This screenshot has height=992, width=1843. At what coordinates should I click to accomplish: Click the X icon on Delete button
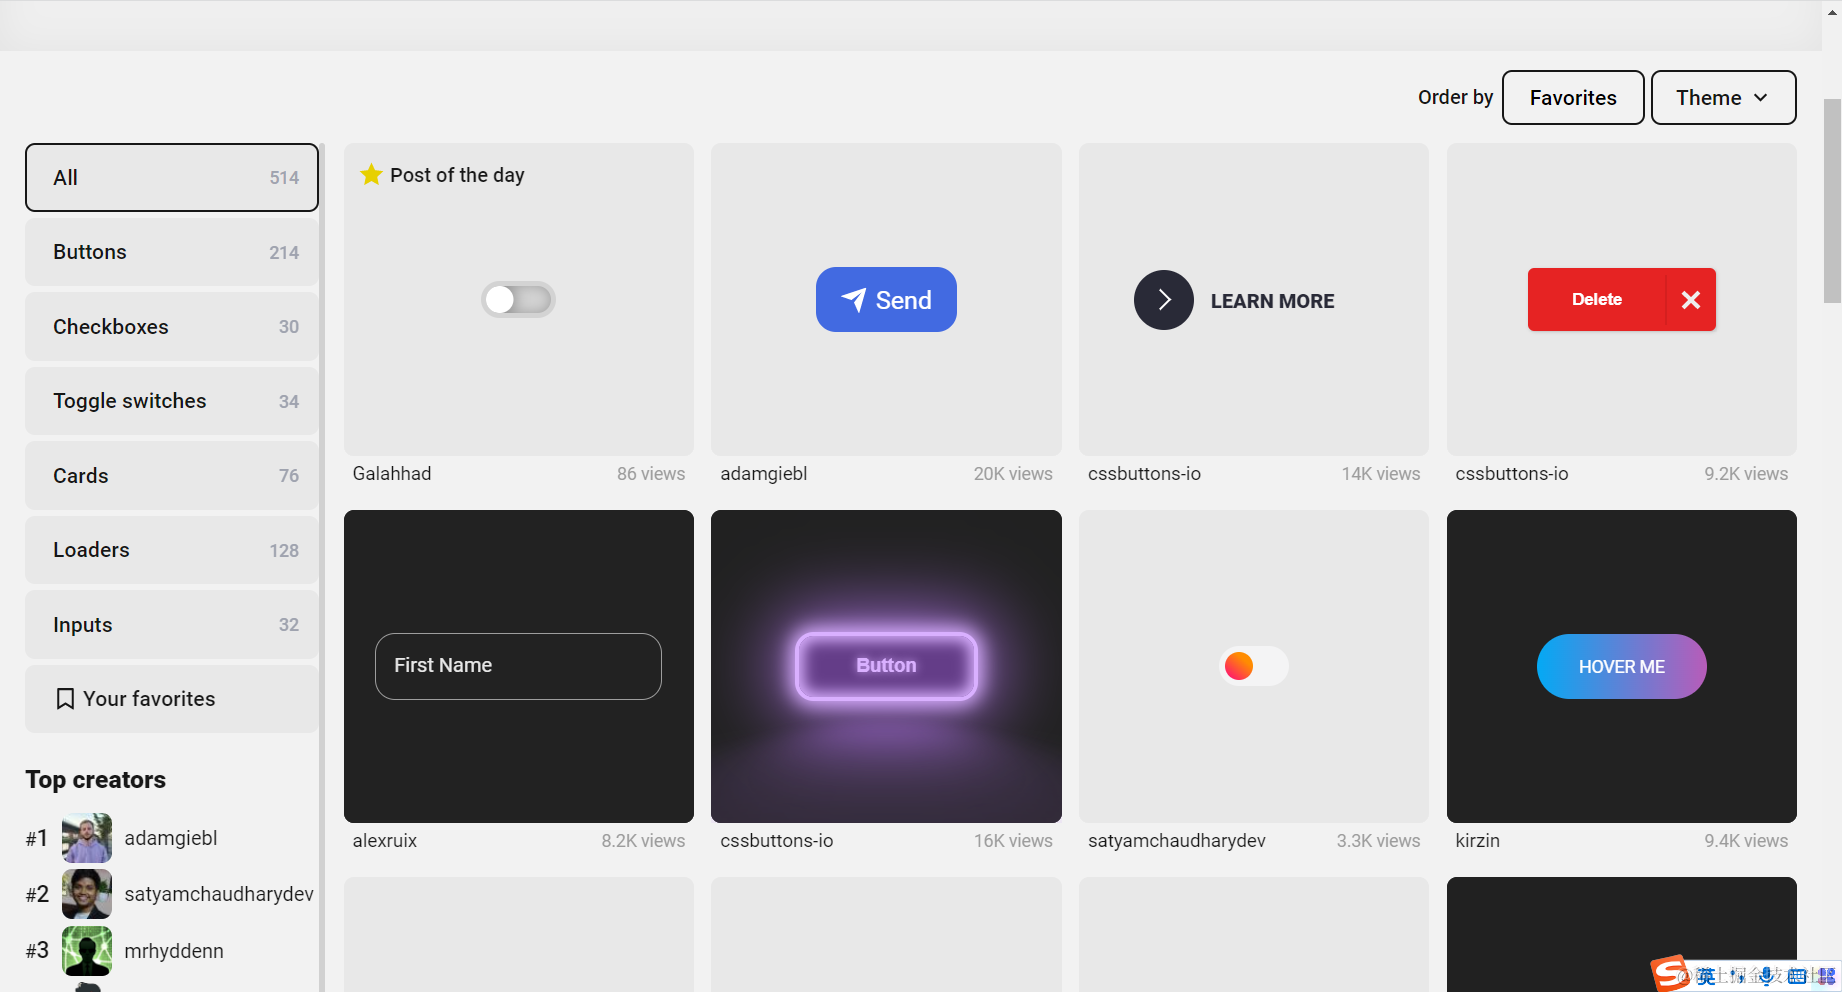tap(1691, 300)
